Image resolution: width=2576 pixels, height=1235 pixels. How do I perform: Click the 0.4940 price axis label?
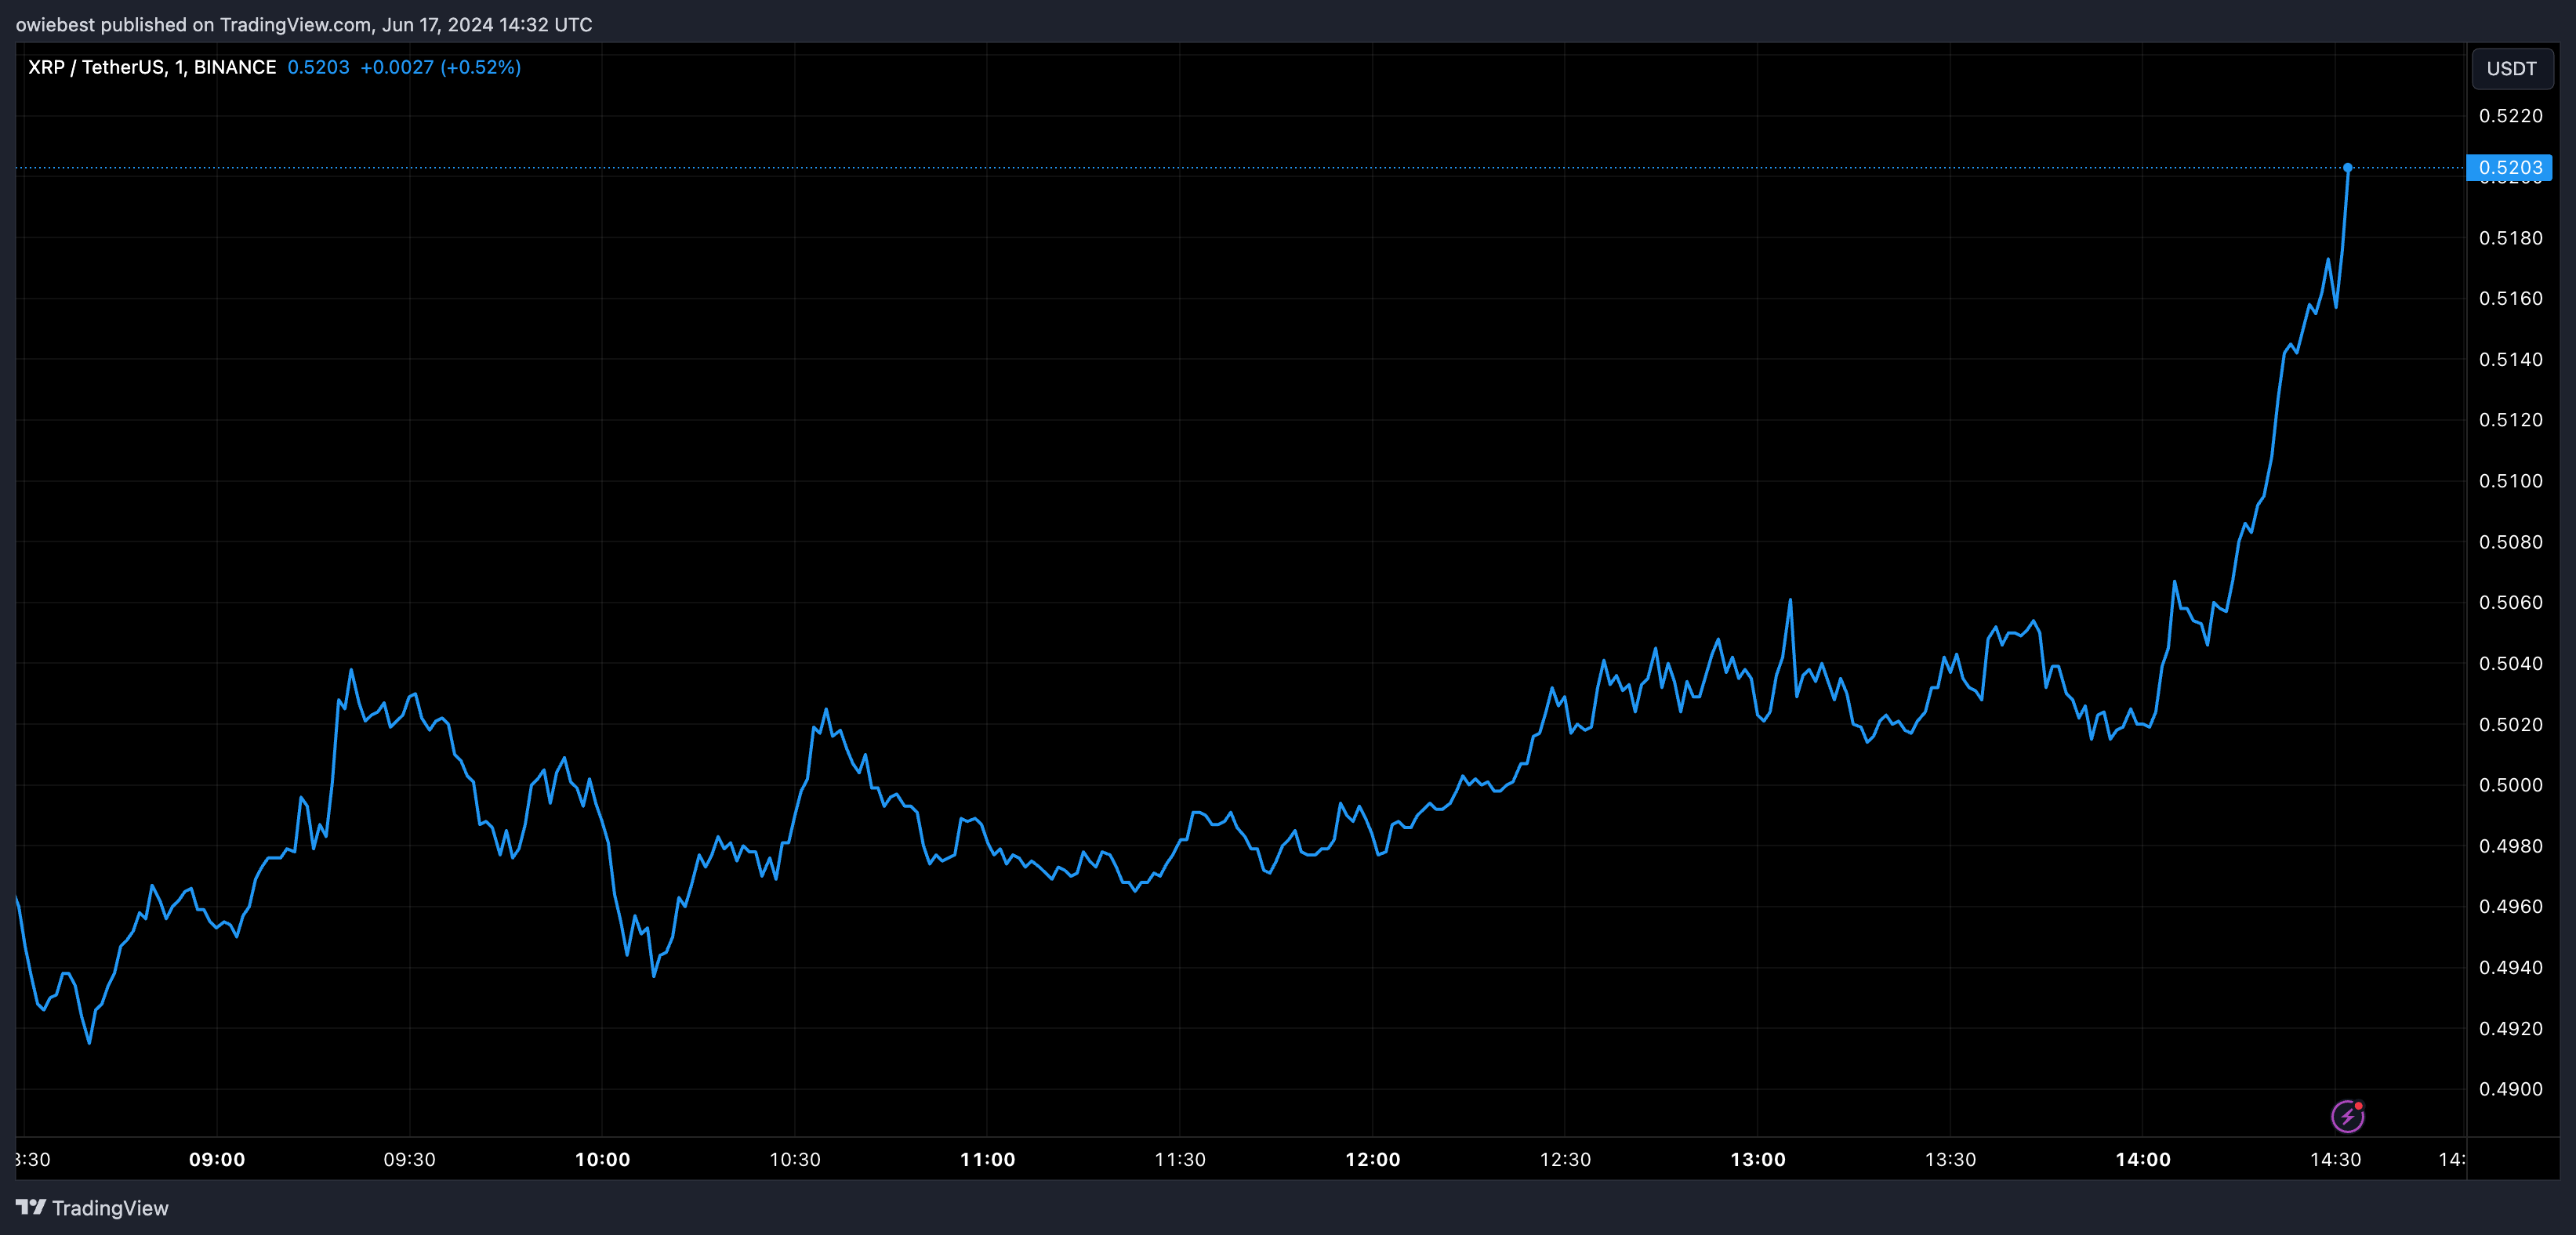(2510, 967)
